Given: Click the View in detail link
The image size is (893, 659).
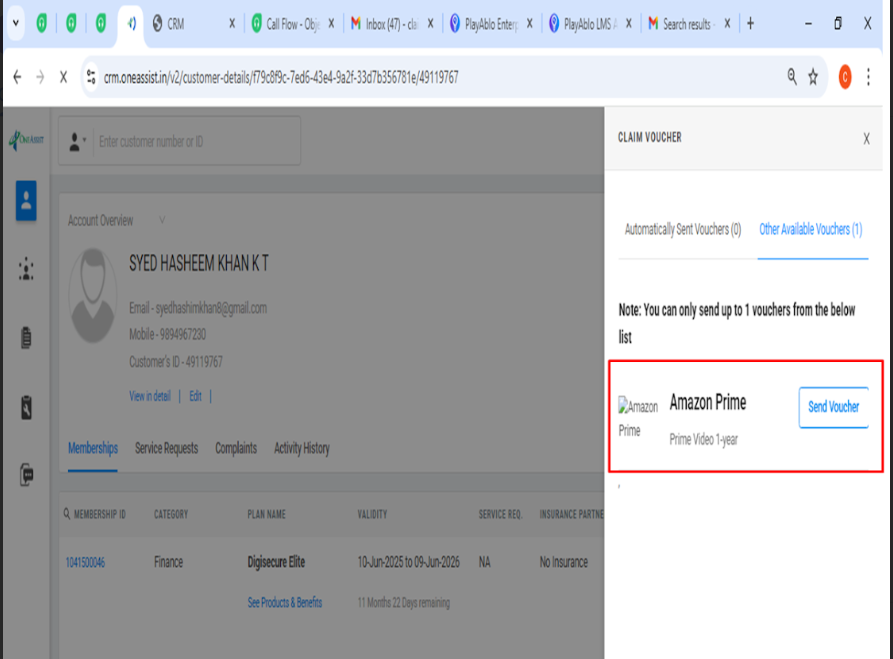Looking at the screenshot, I should pos(150,396).
